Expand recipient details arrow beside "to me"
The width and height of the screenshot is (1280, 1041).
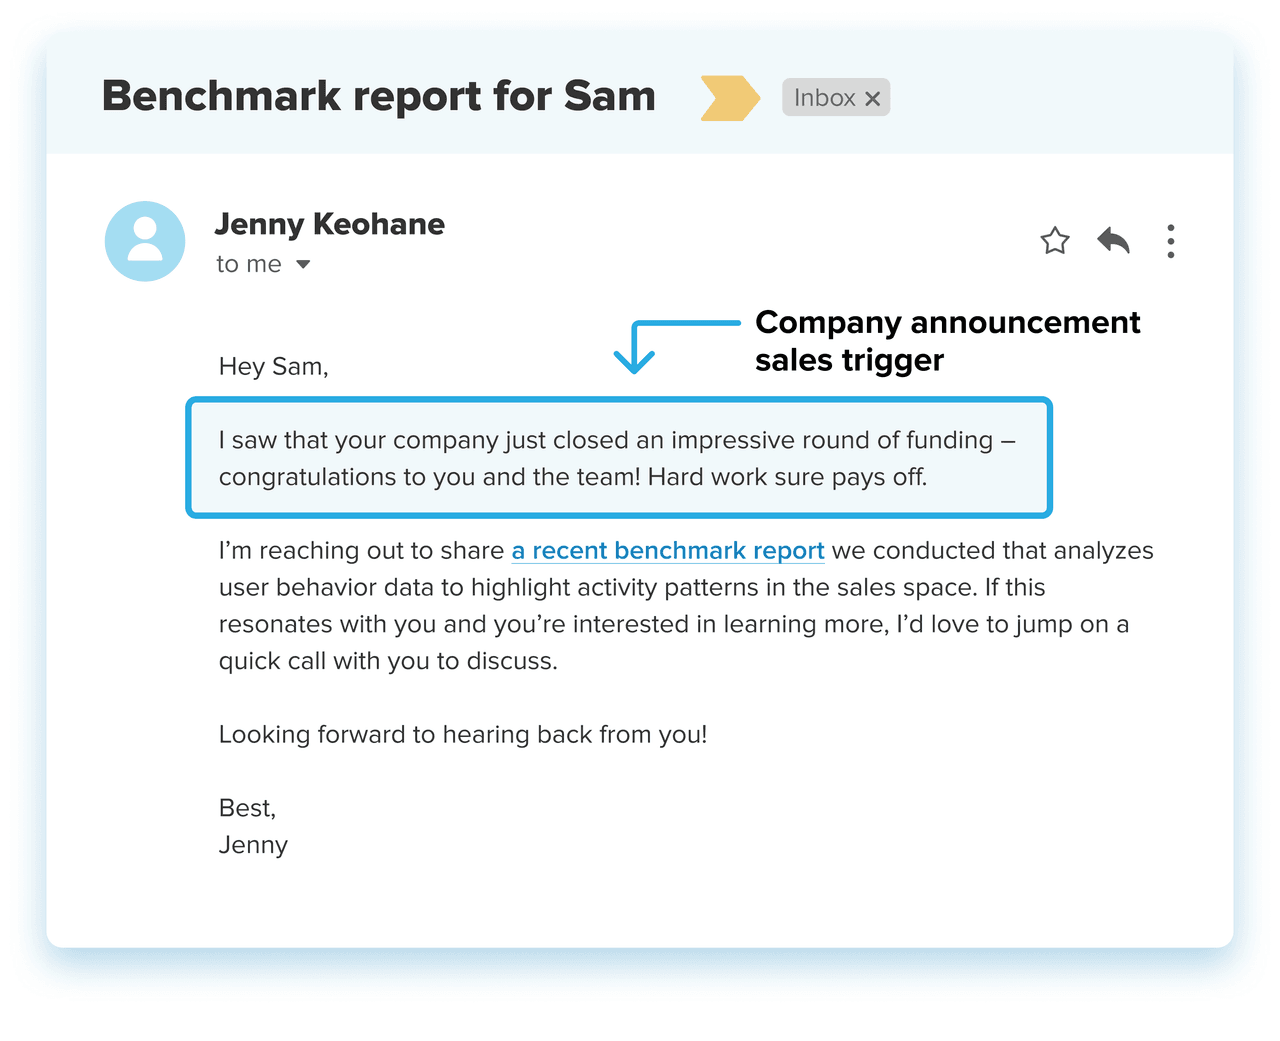(303, 265)
